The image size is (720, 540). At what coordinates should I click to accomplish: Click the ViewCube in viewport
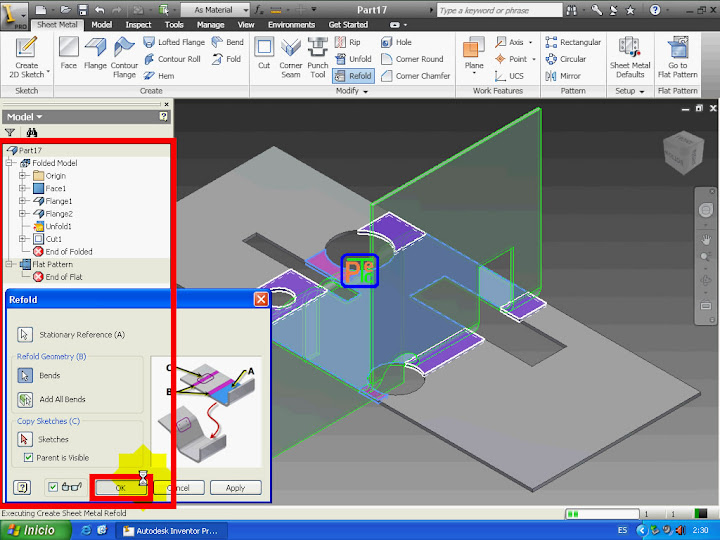tap(684, 153)
